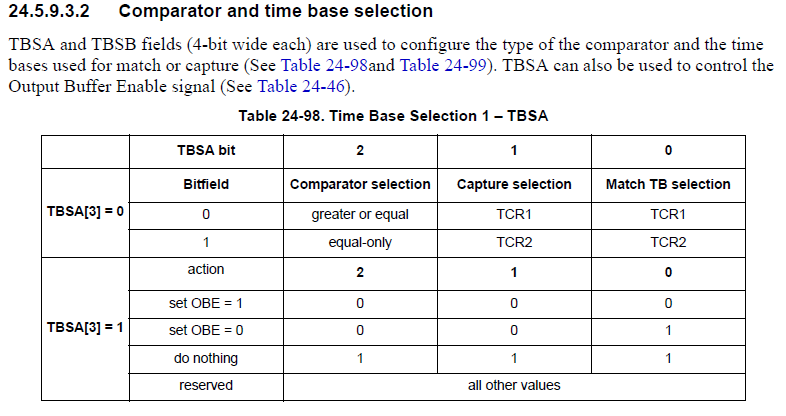Click the TBSA[3] = 0 row label
This screenshot has height=416, width=786.
pos(85,213)
